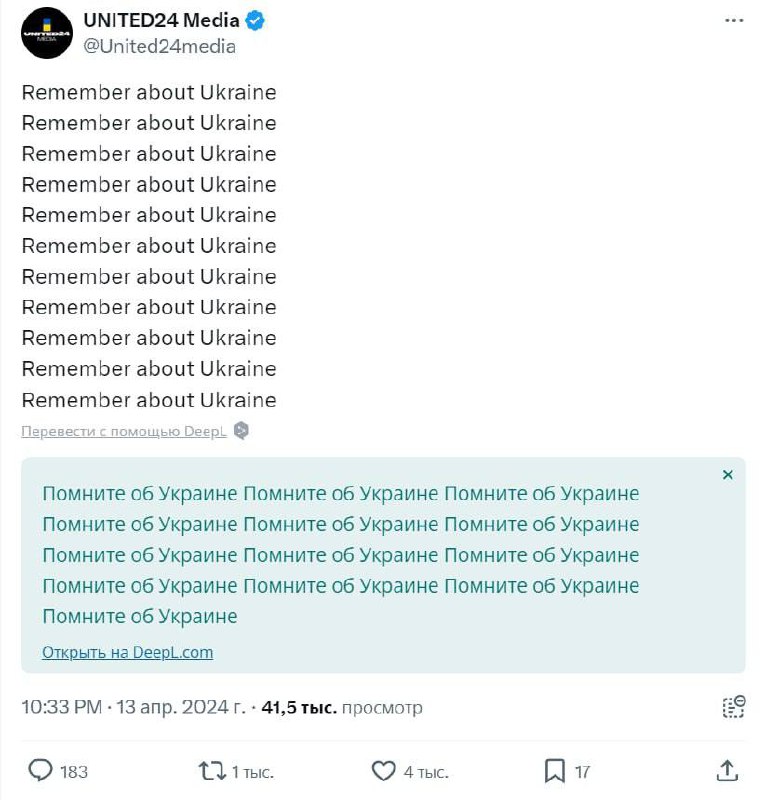Like the post with heart icon

384,771
